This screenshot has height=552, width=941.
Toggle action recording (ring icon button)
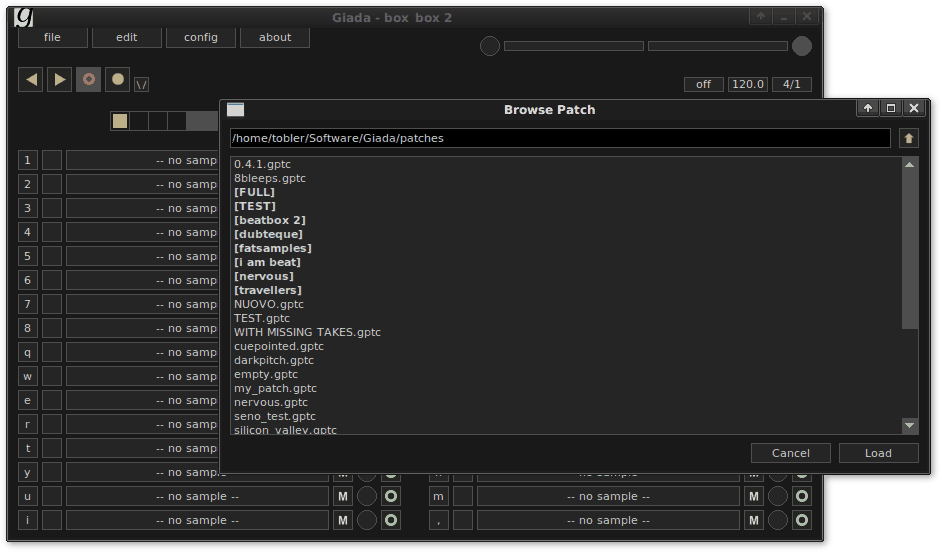[89, 79]
